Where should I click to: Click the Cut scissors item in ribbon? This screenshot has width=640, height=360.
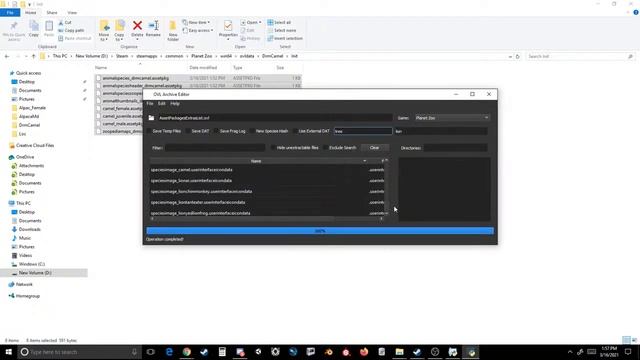(65, 22)
